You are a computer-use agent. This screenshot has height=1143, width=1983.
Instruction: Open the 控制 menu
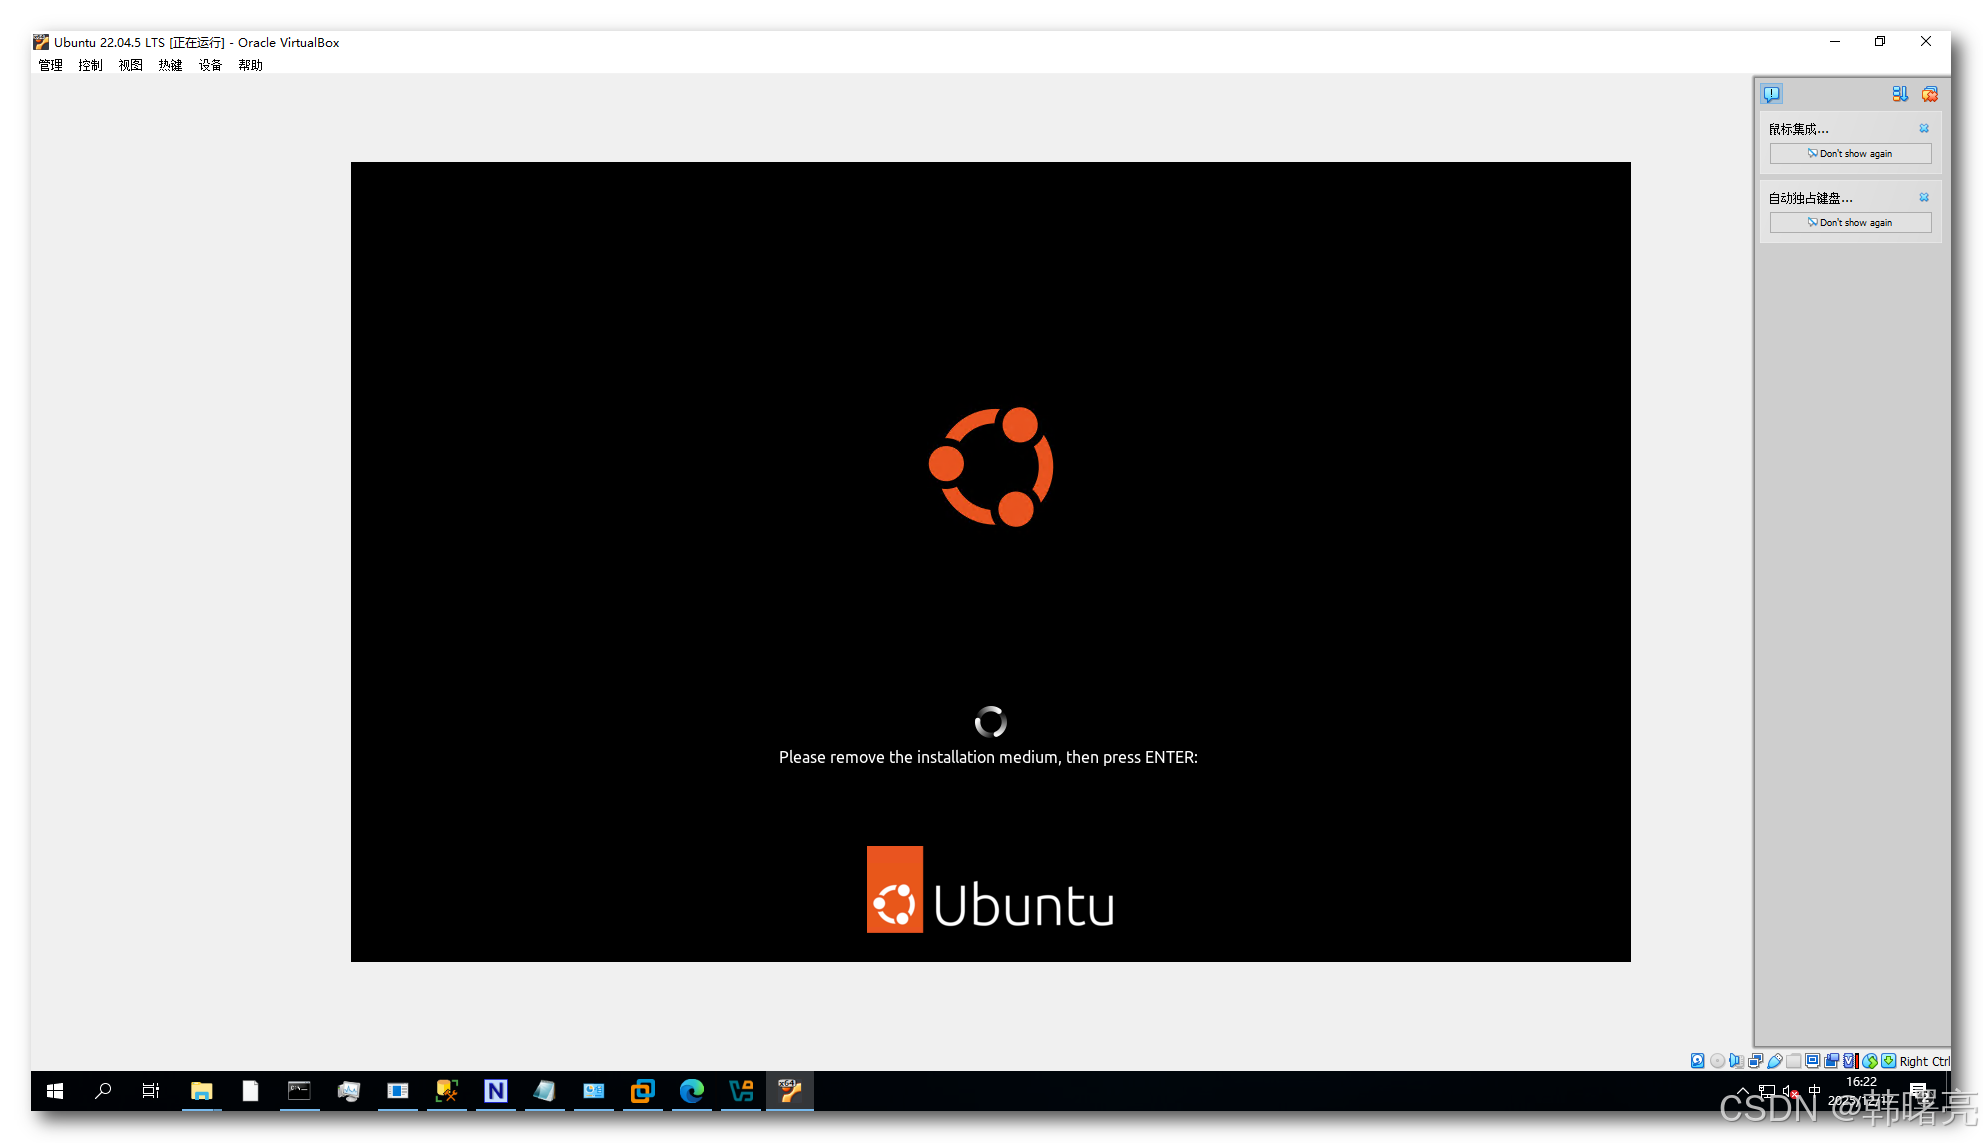pyautogui.click(x=90, y=65)
